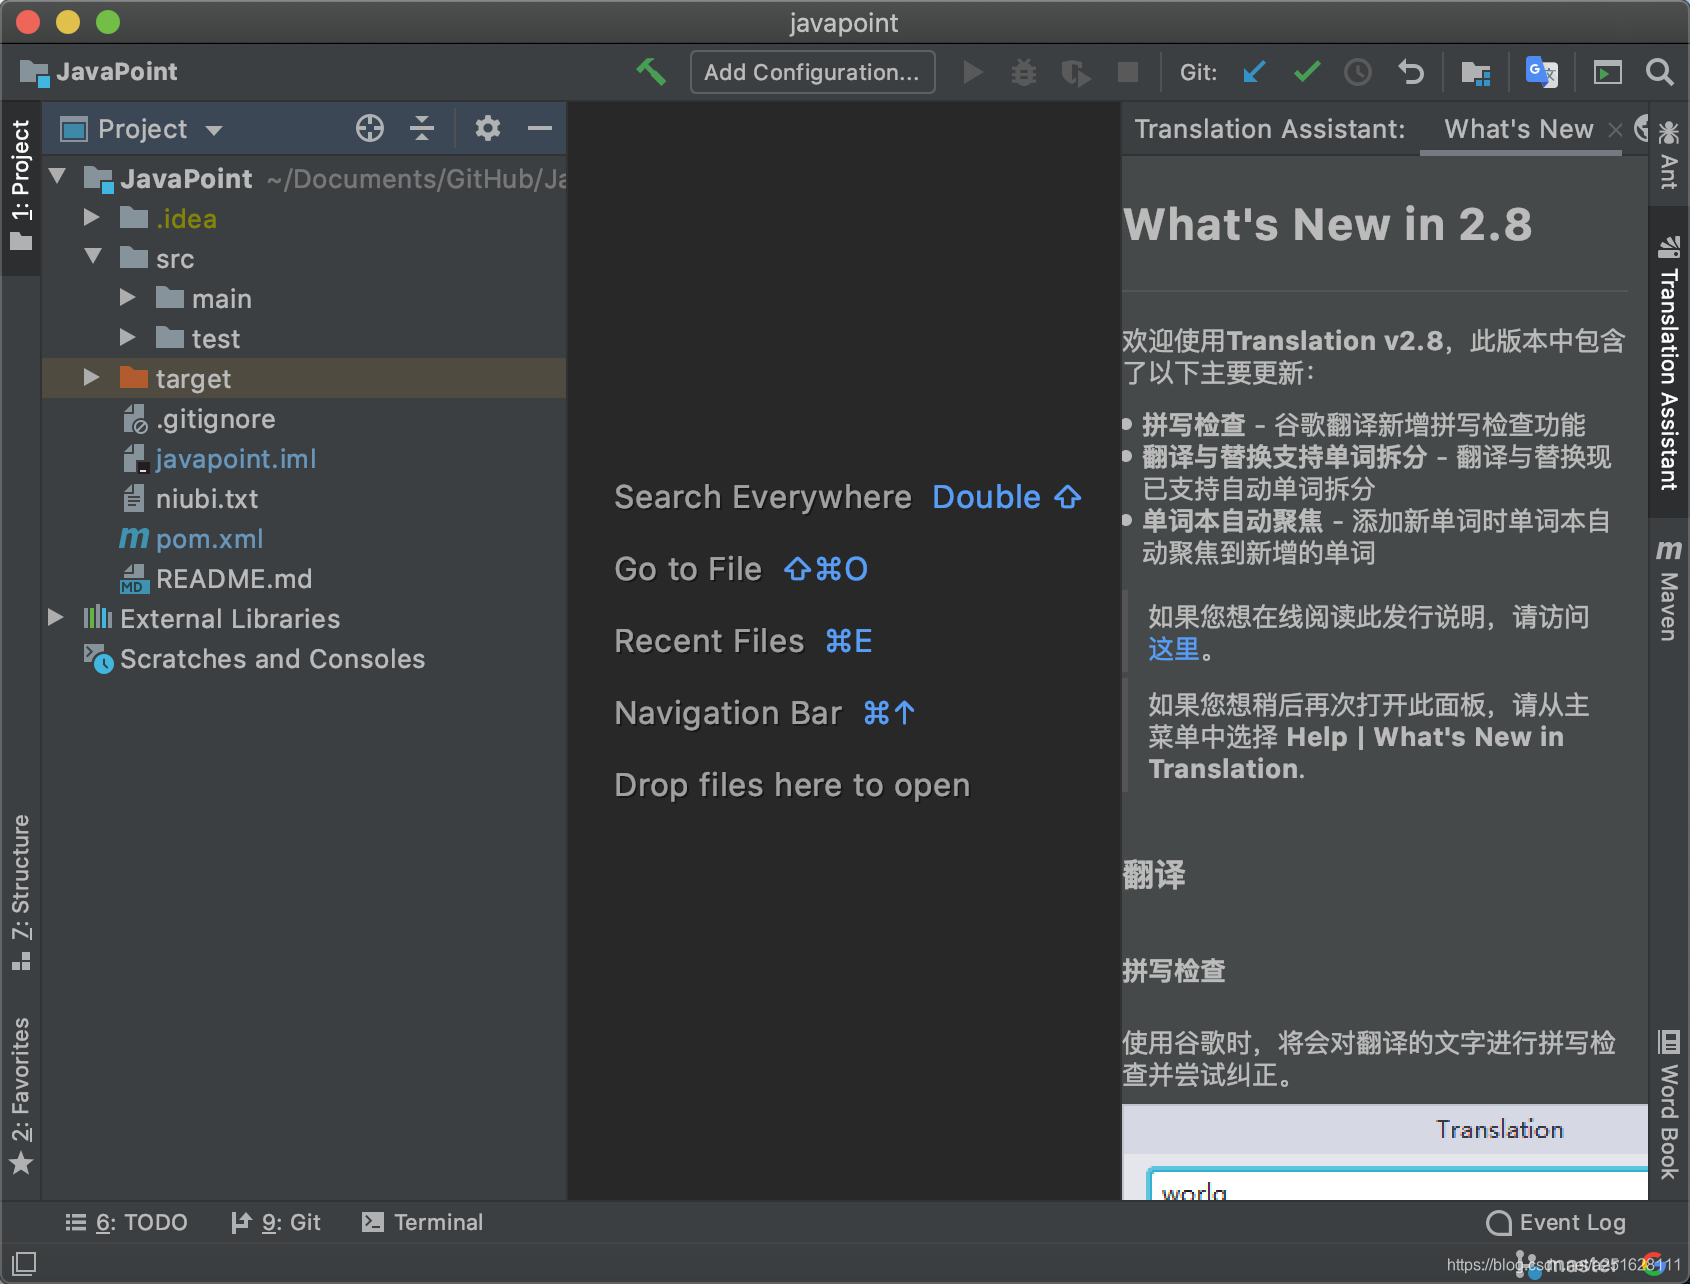1690x1284 pixels.
Task: Select the README.md file
Action: [x=234, y=579]
